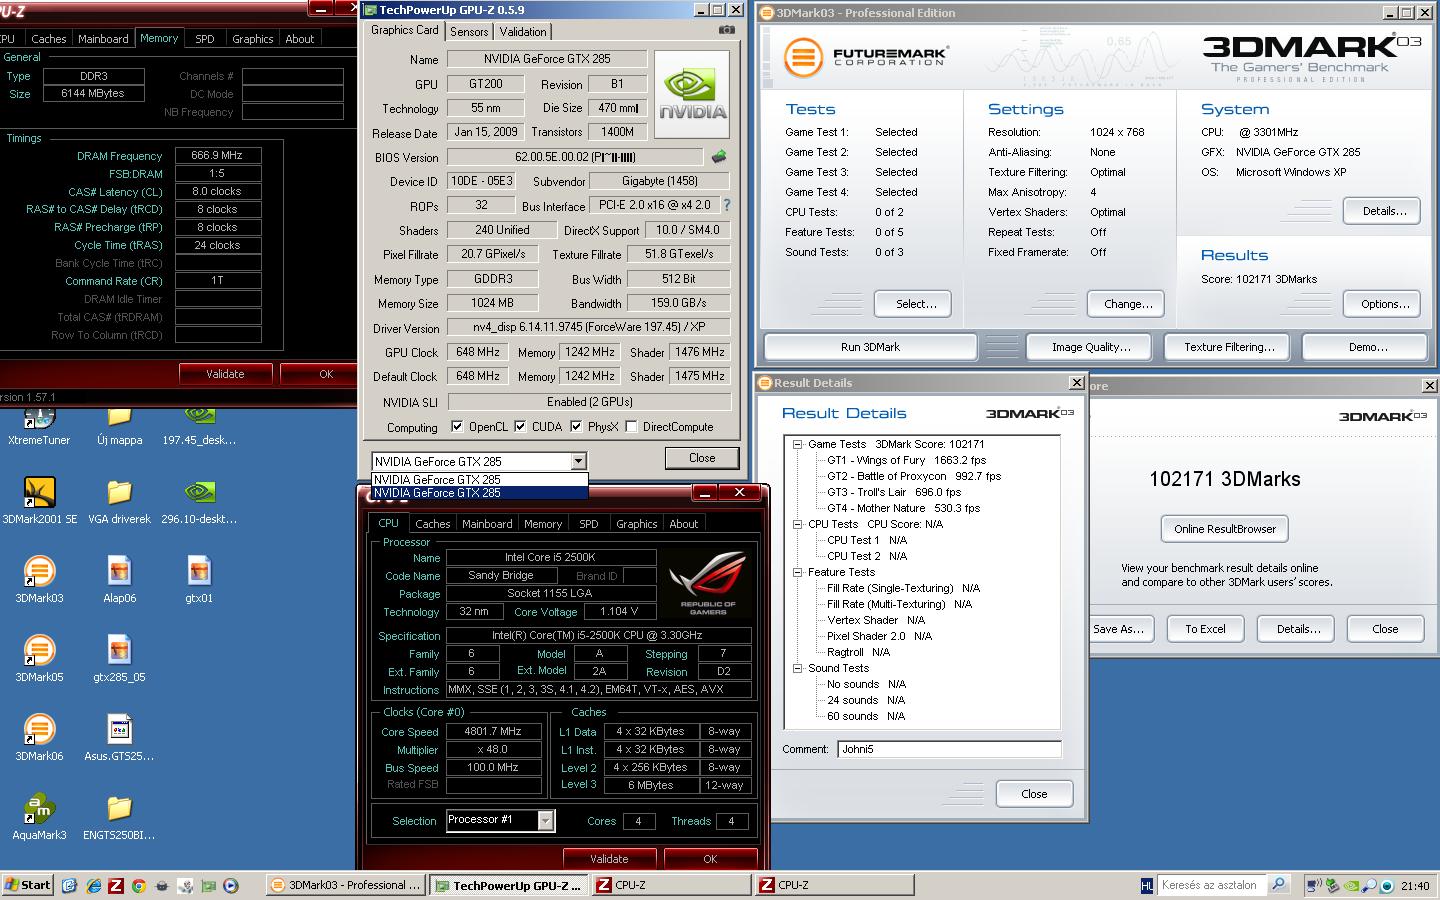Viewport: 1440px width, 900px height.
Task: Collapse the Sound Tests tree node
Action: point(798,668)
